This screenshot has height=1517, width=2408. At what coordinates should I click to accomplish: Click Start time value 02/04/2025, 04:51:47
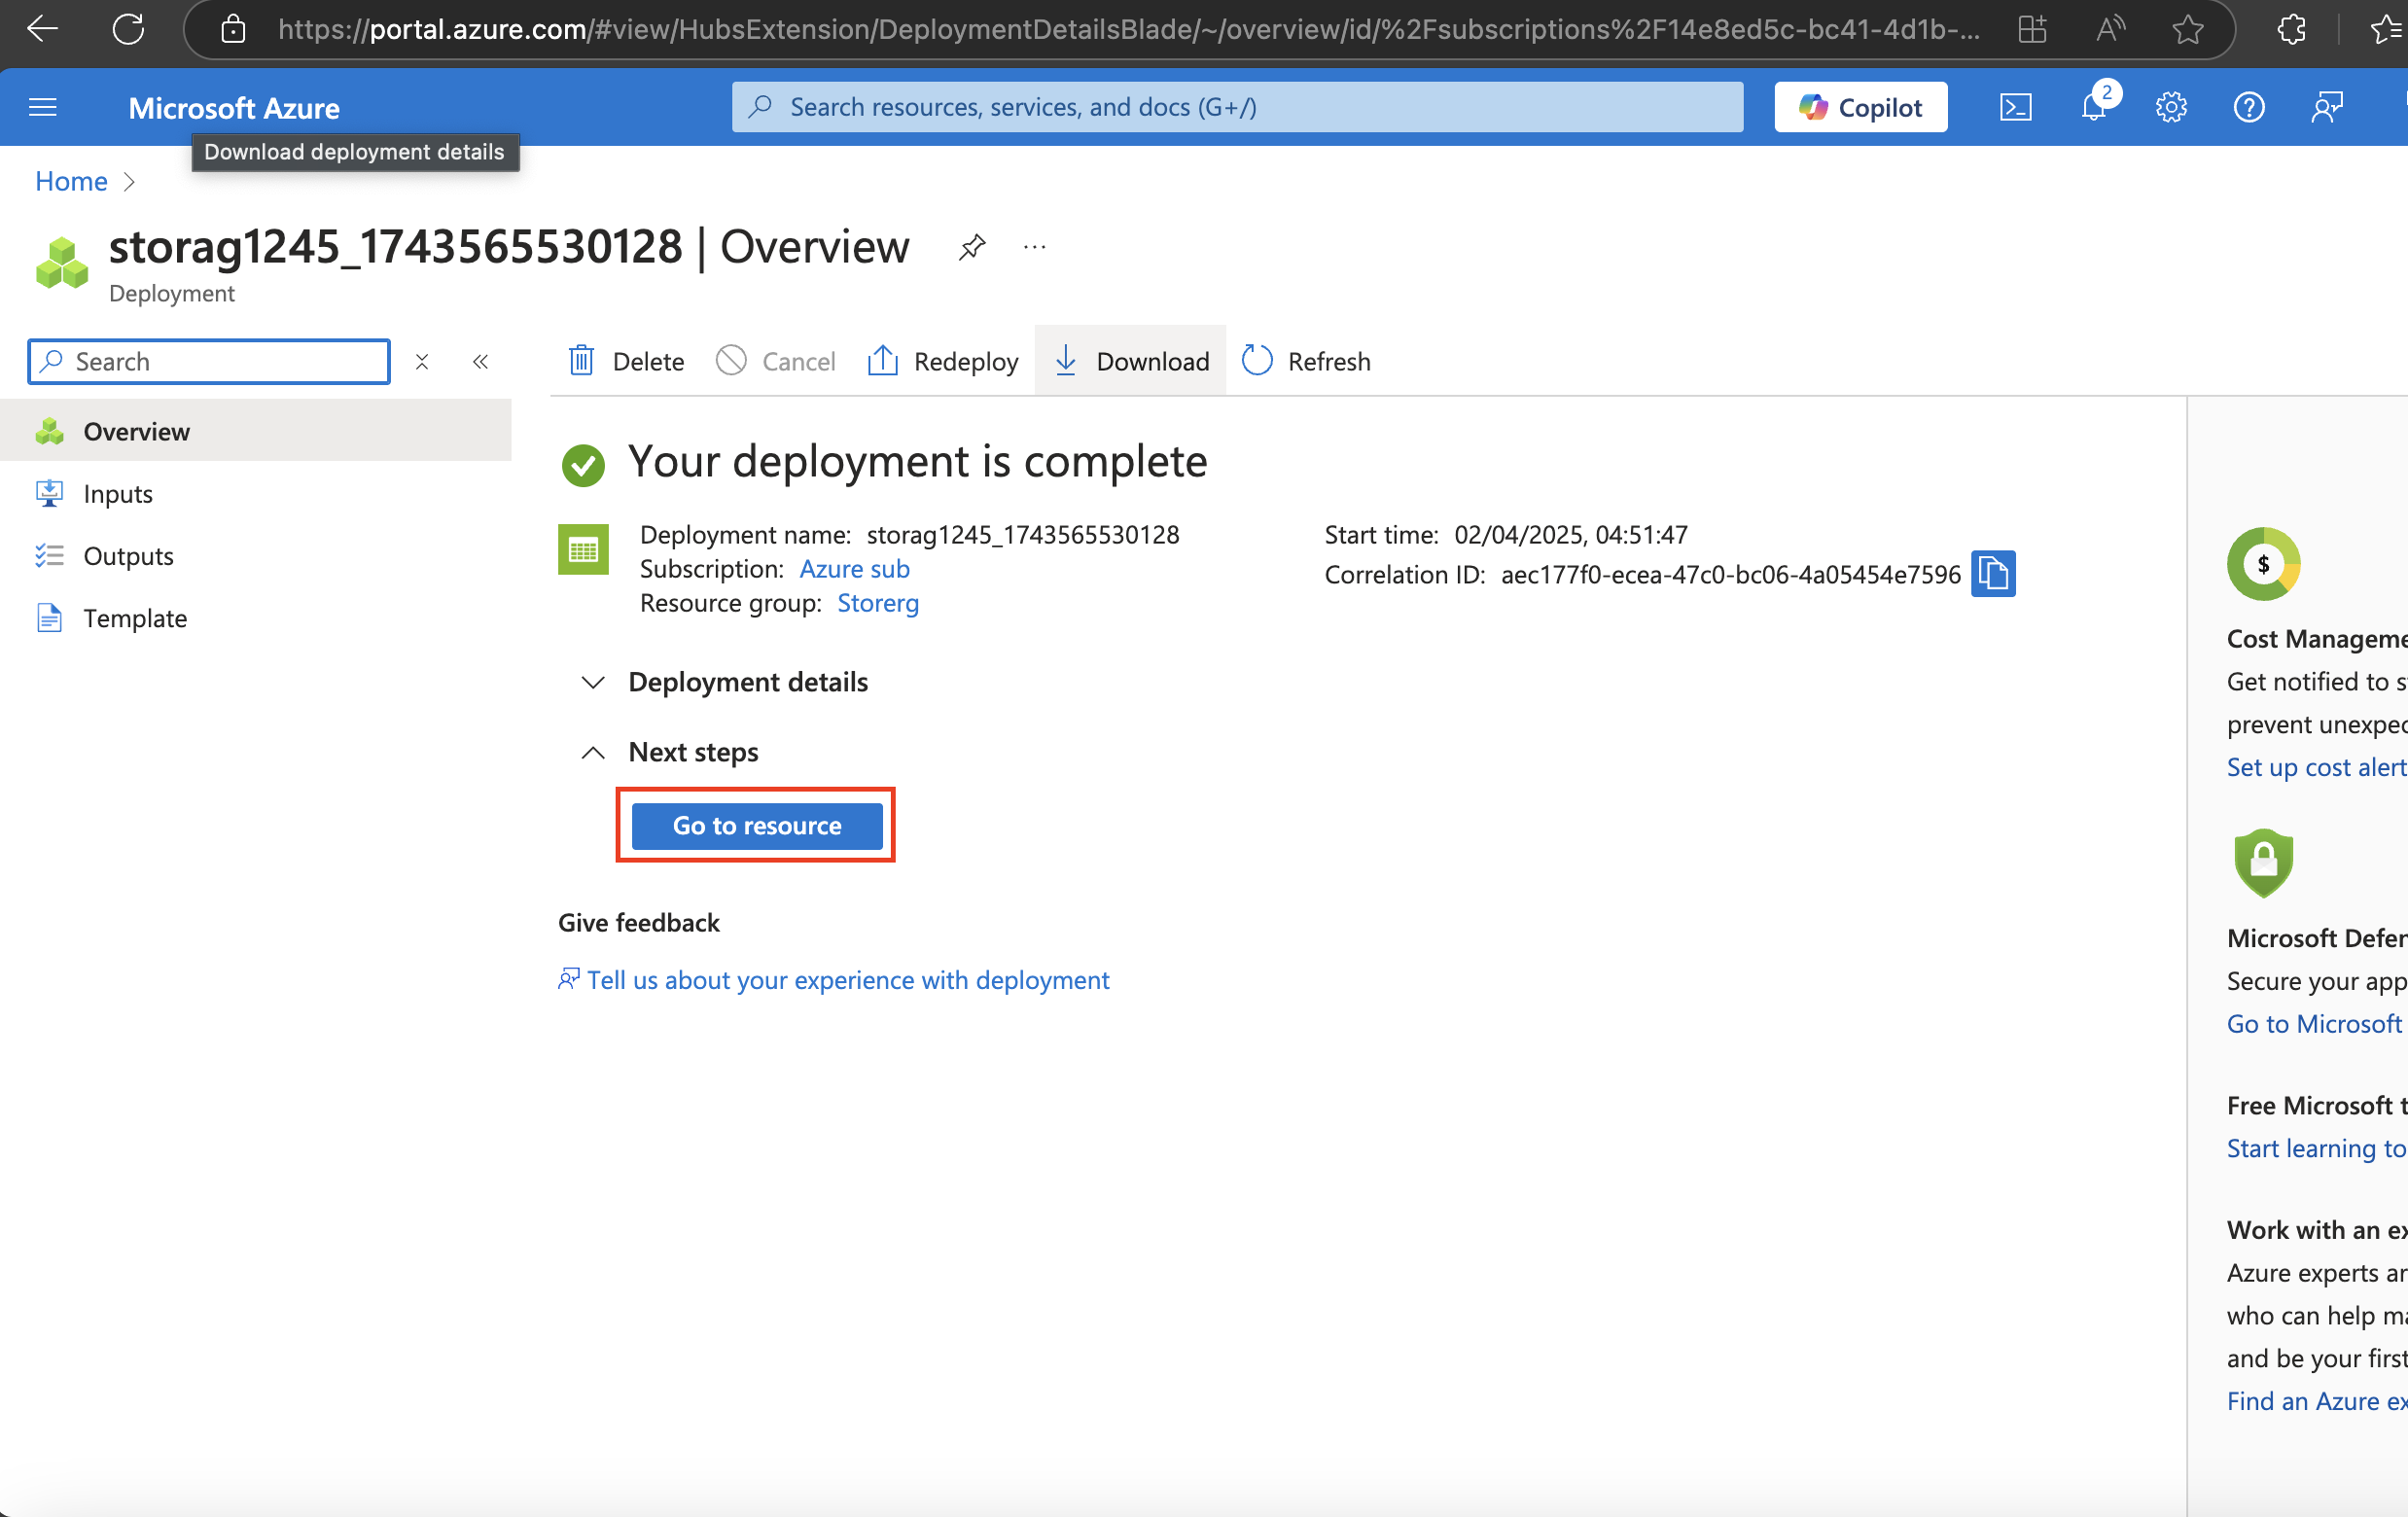[x=1570, y=535]
